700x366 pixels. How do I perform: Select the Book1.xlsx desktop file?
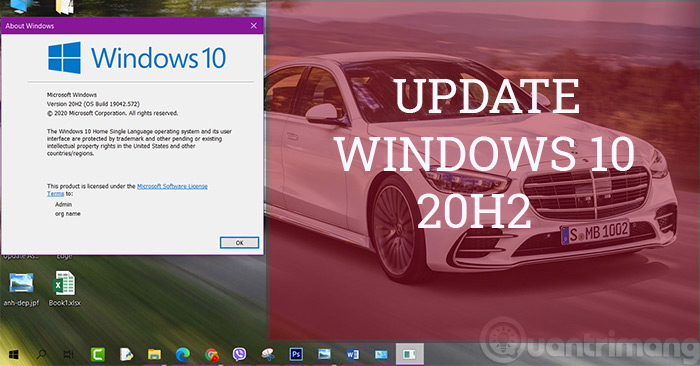[x=65, y=289]
